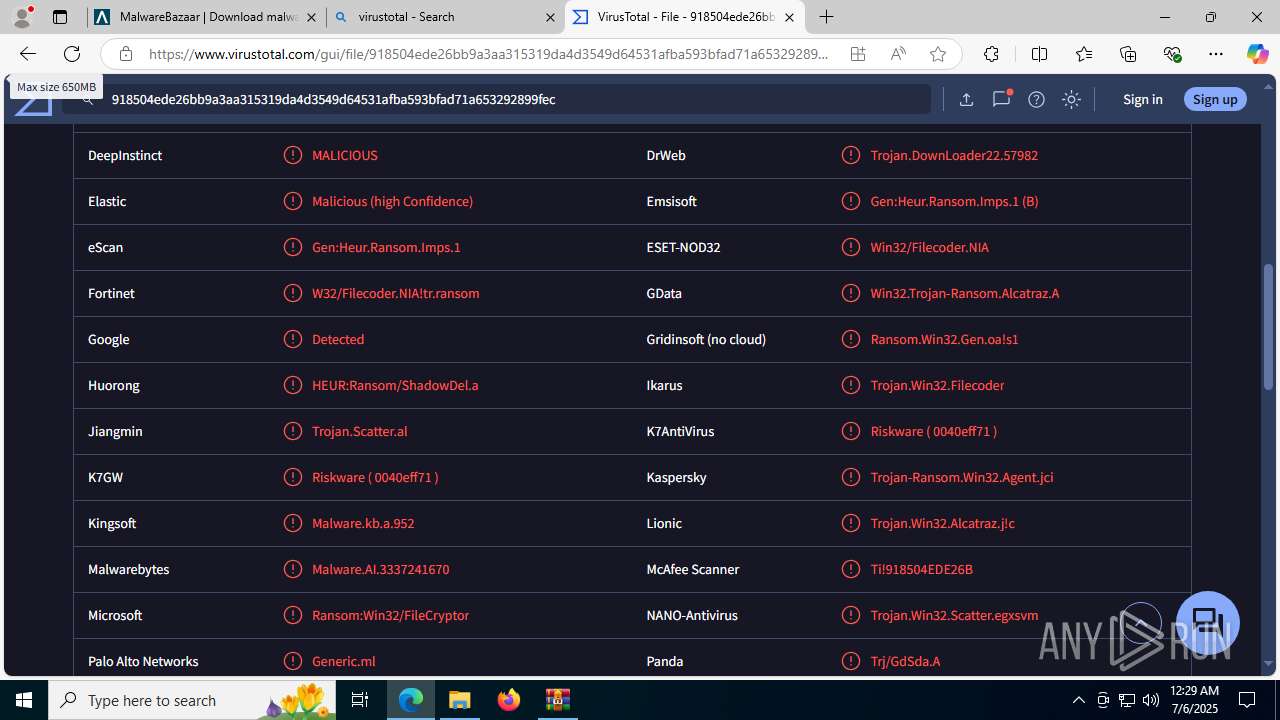Click the taskbar search box

(x=193, y=700)
